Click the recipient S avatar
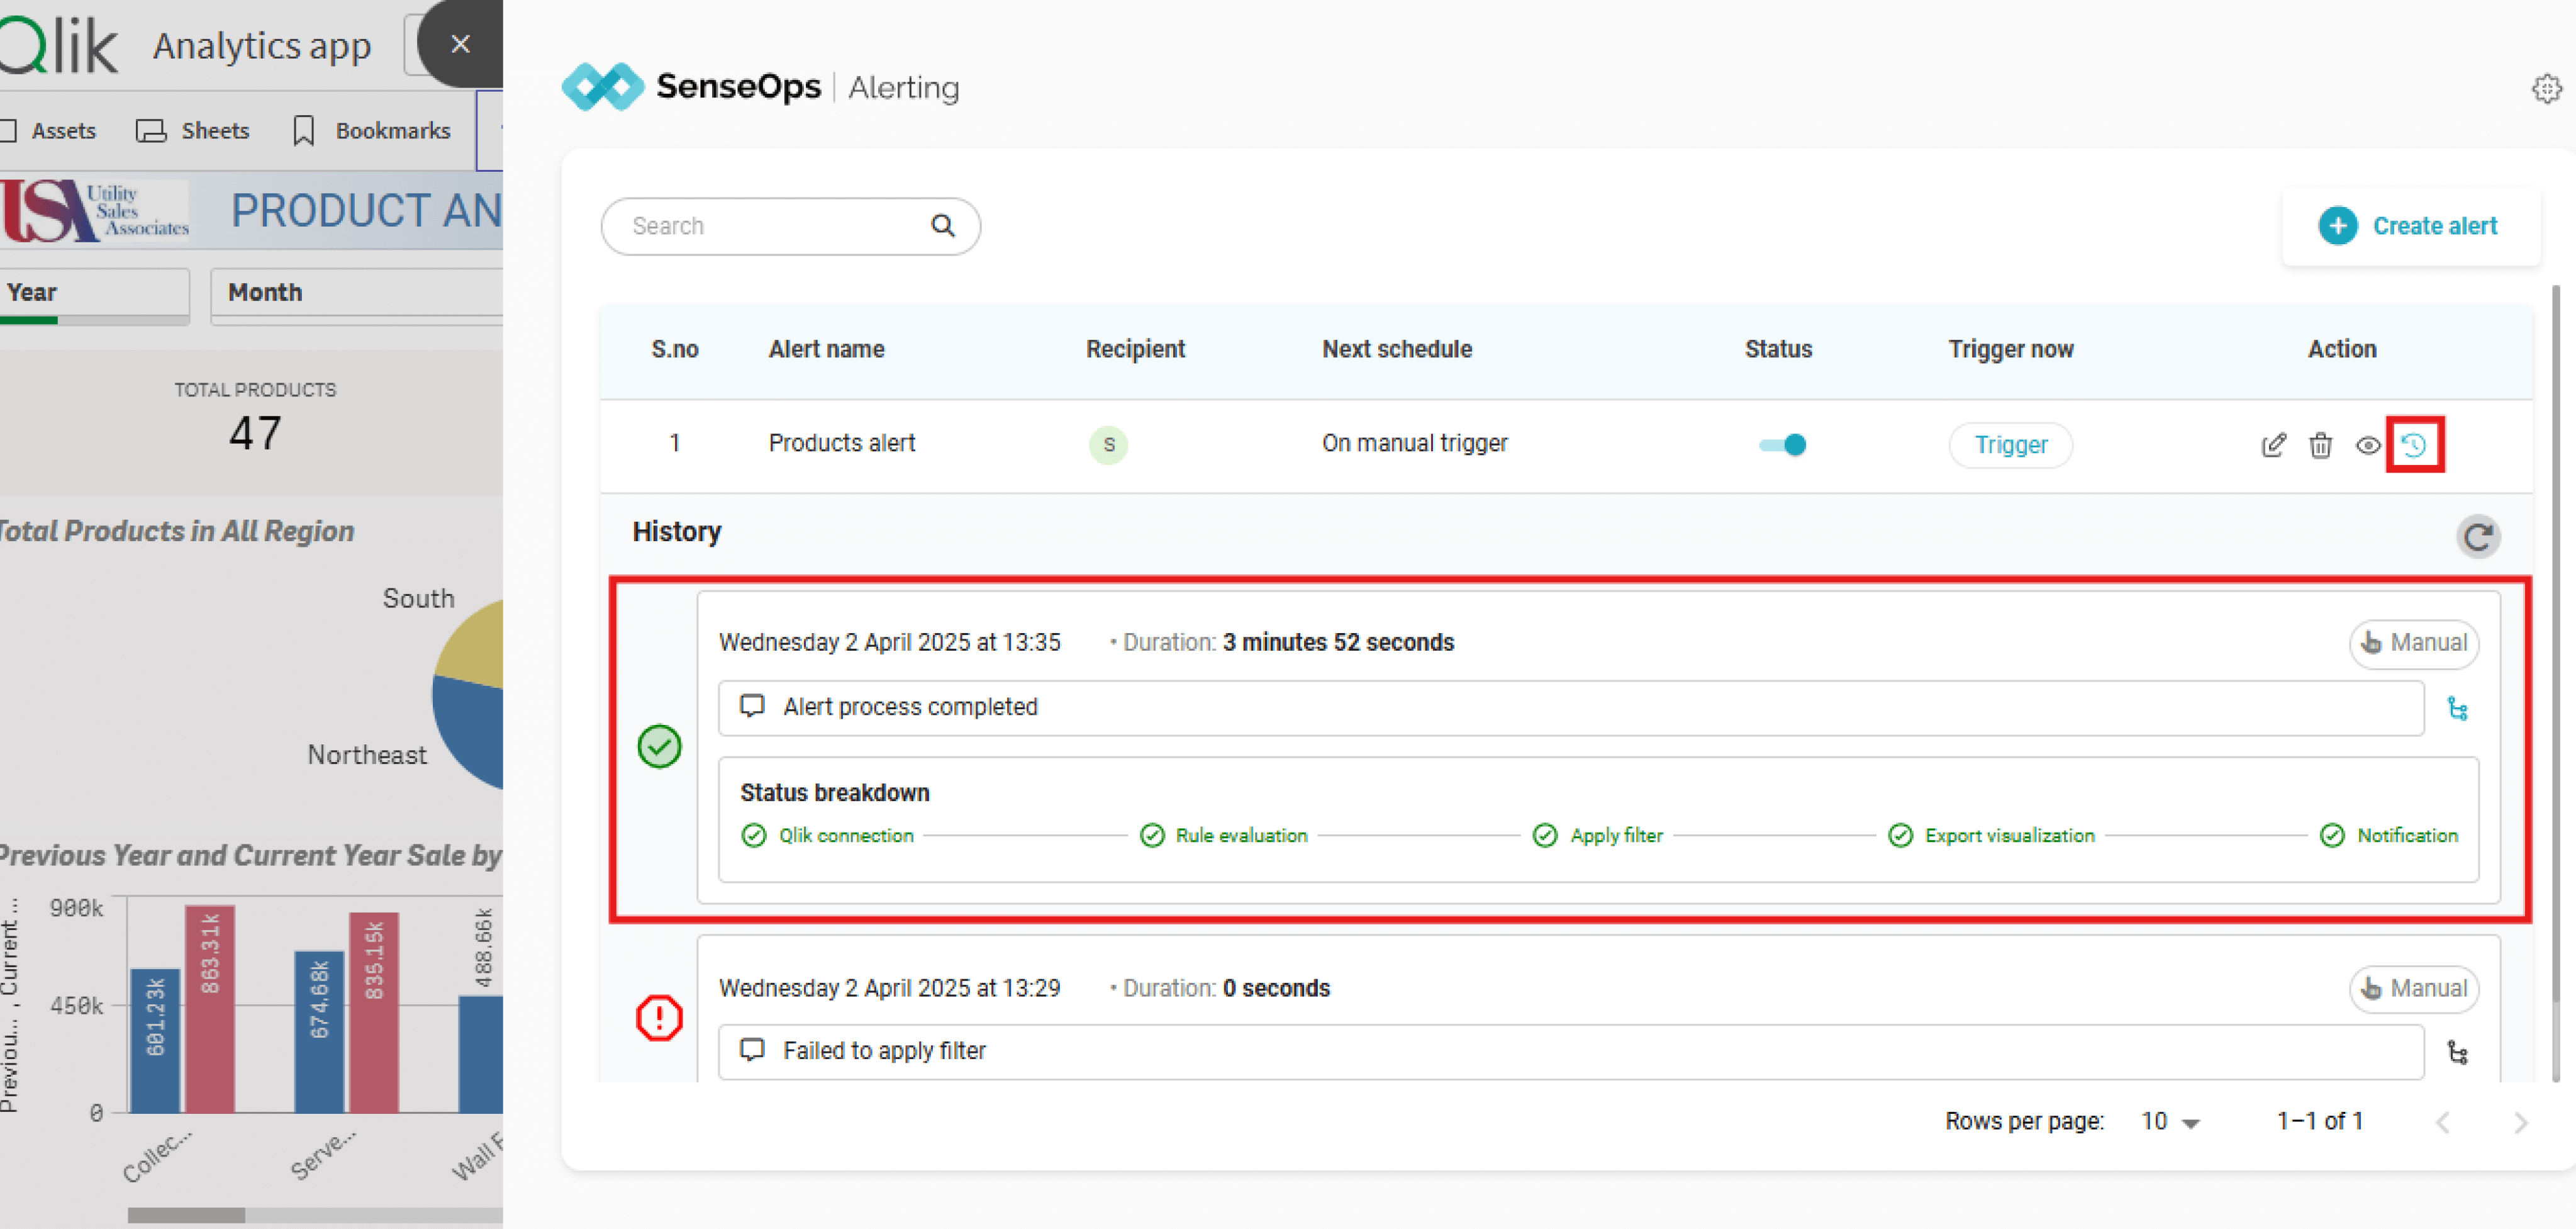2576x1229 pixels. tap(1108, 445)
